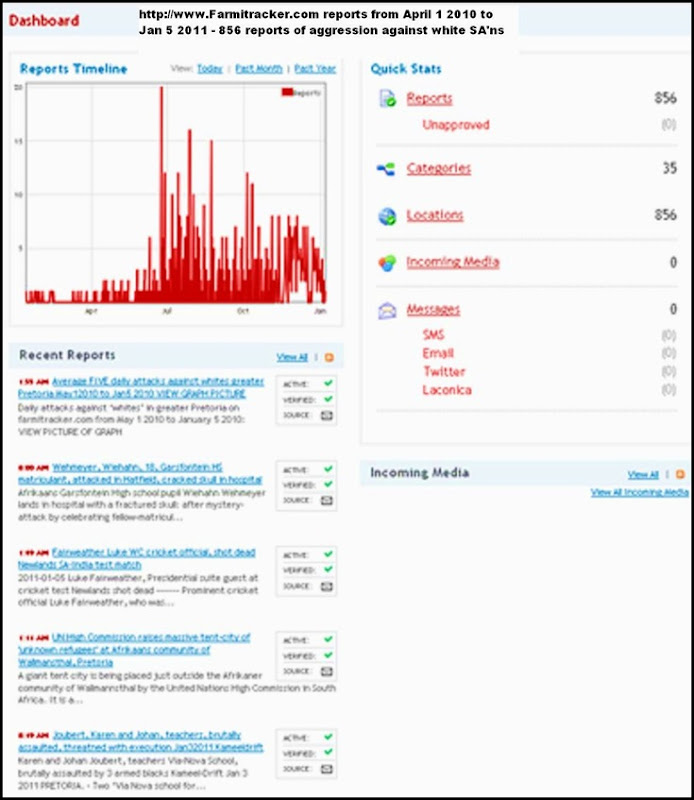
Task: Switch timeline view to Today
Action: coord(210,68)
